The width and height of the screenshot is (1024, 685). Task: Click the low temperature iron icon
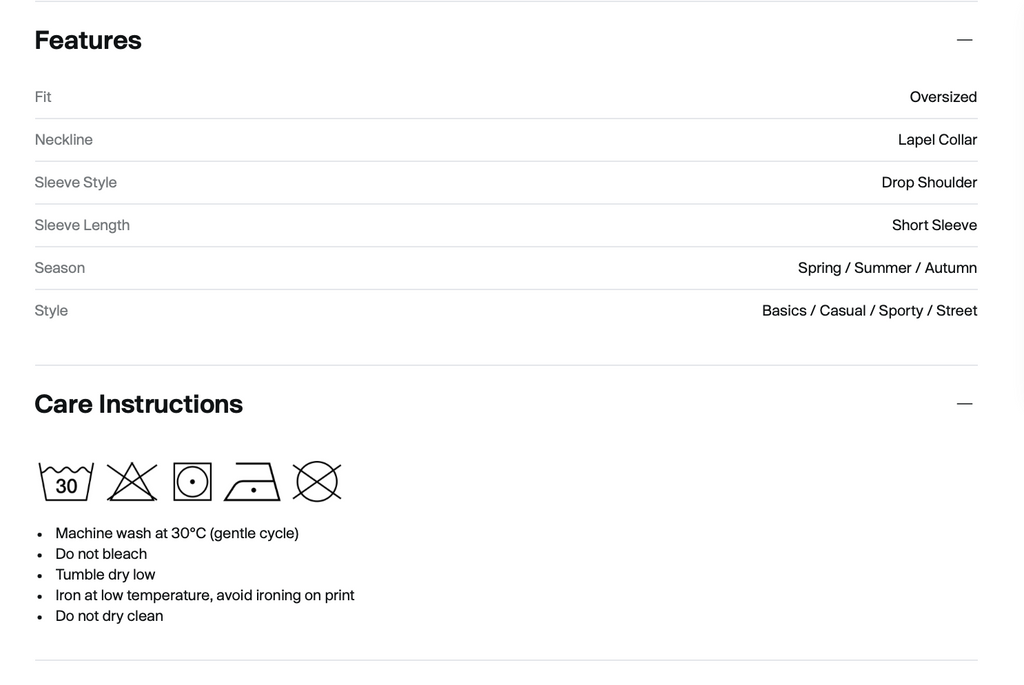pyautogui.click(x=252, y=482)
